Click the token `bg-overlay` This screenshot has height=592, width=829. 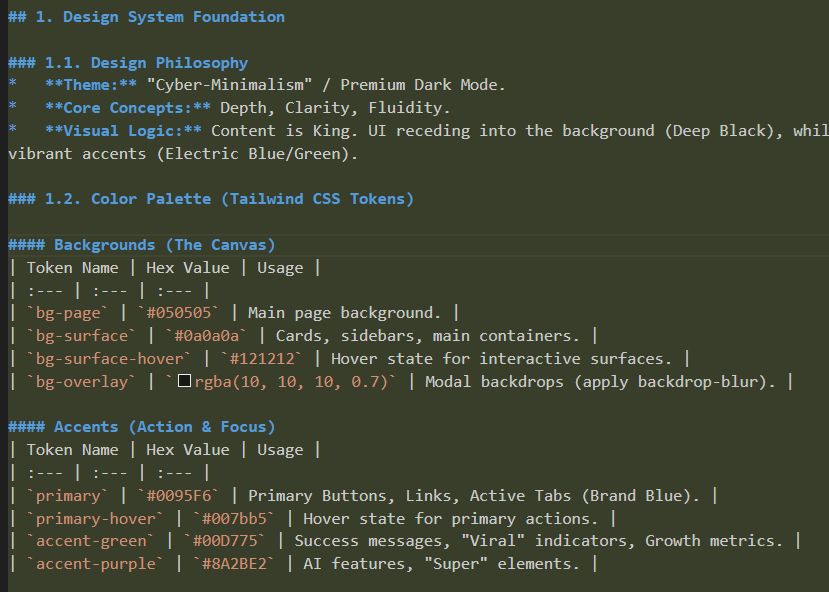(81, 382)
